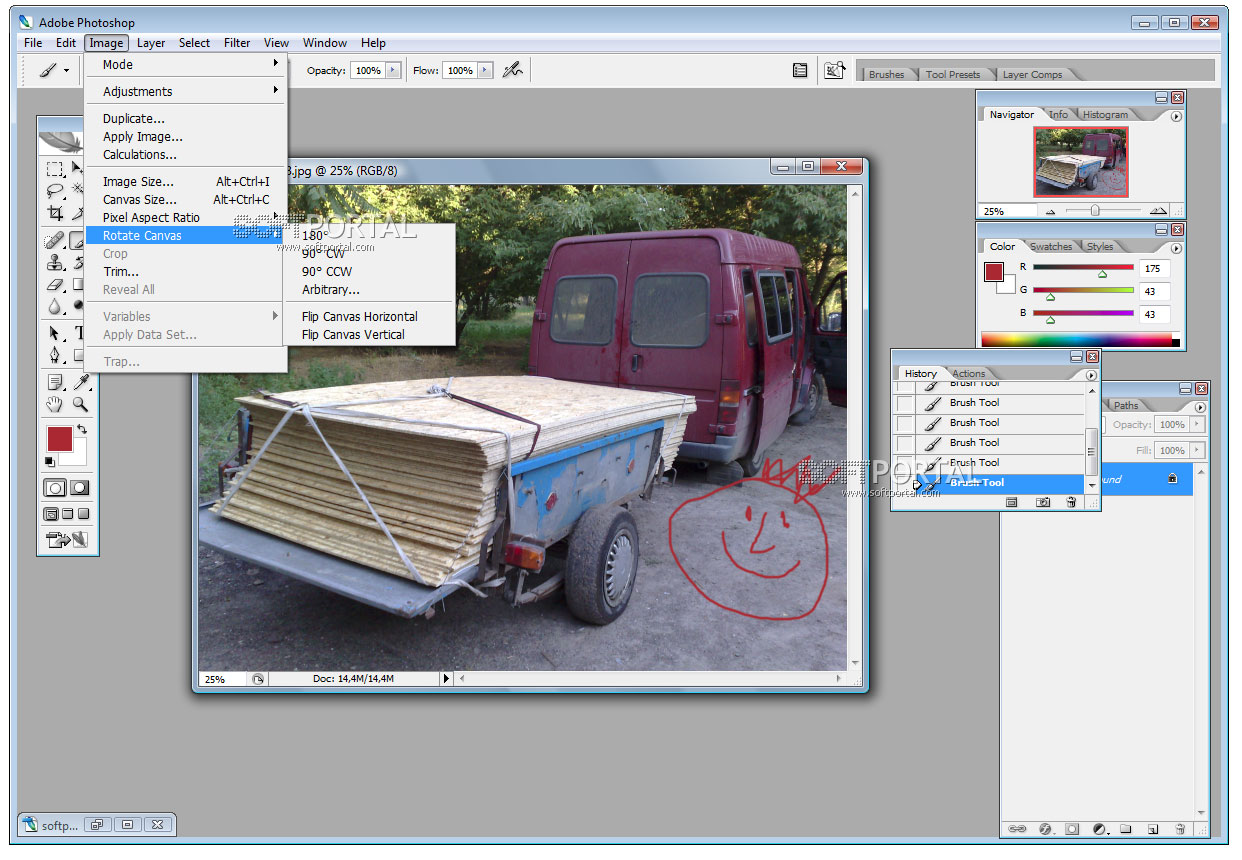Open the Brushes palette toggle icon
Image resolution: width=1242 pixels, height=860 pixels.
(800, 70)
